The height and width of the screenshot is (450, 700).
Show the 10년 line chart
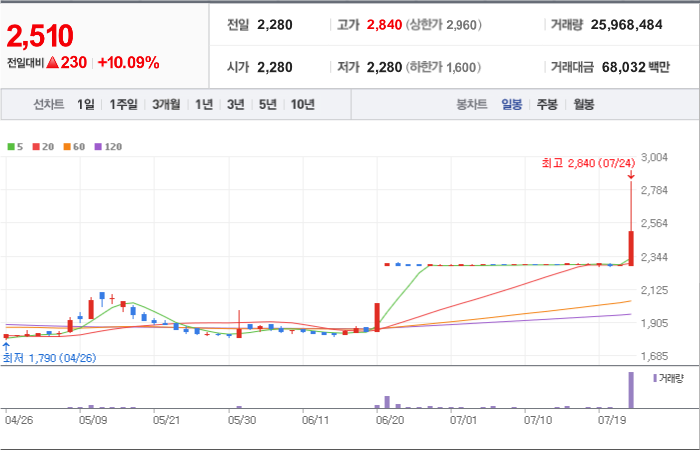point(303,104)
